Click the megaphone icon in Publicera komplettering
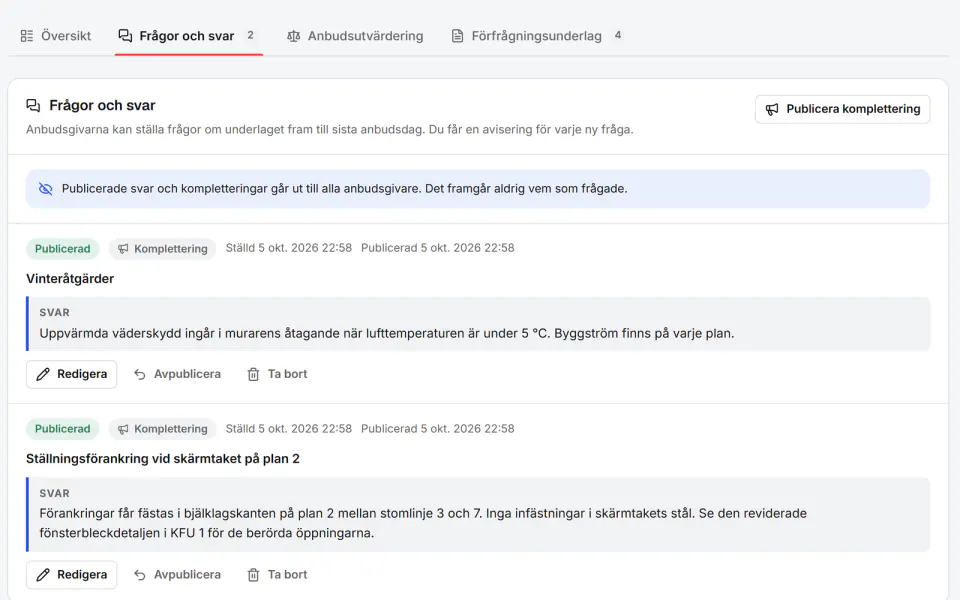Viewport: 960px width, 600px height. click(x=772, y=109)
